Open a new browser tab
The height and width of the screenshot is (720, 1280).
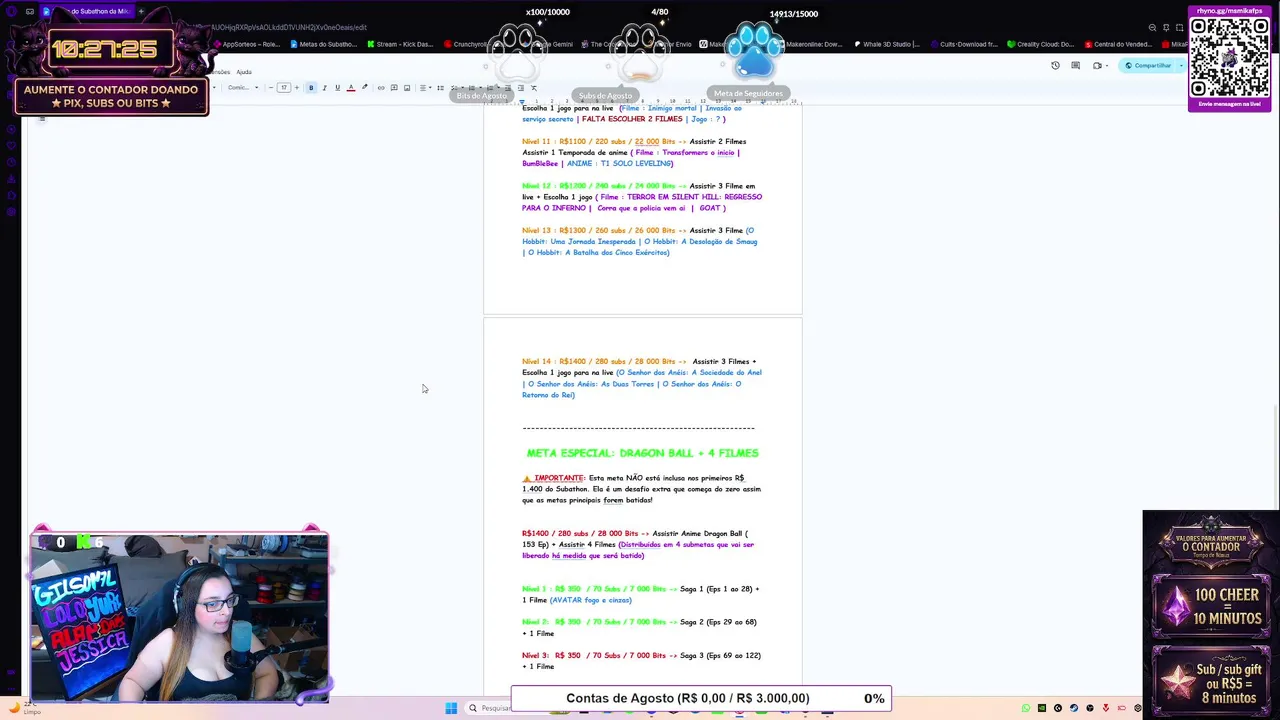pos(141,11)
